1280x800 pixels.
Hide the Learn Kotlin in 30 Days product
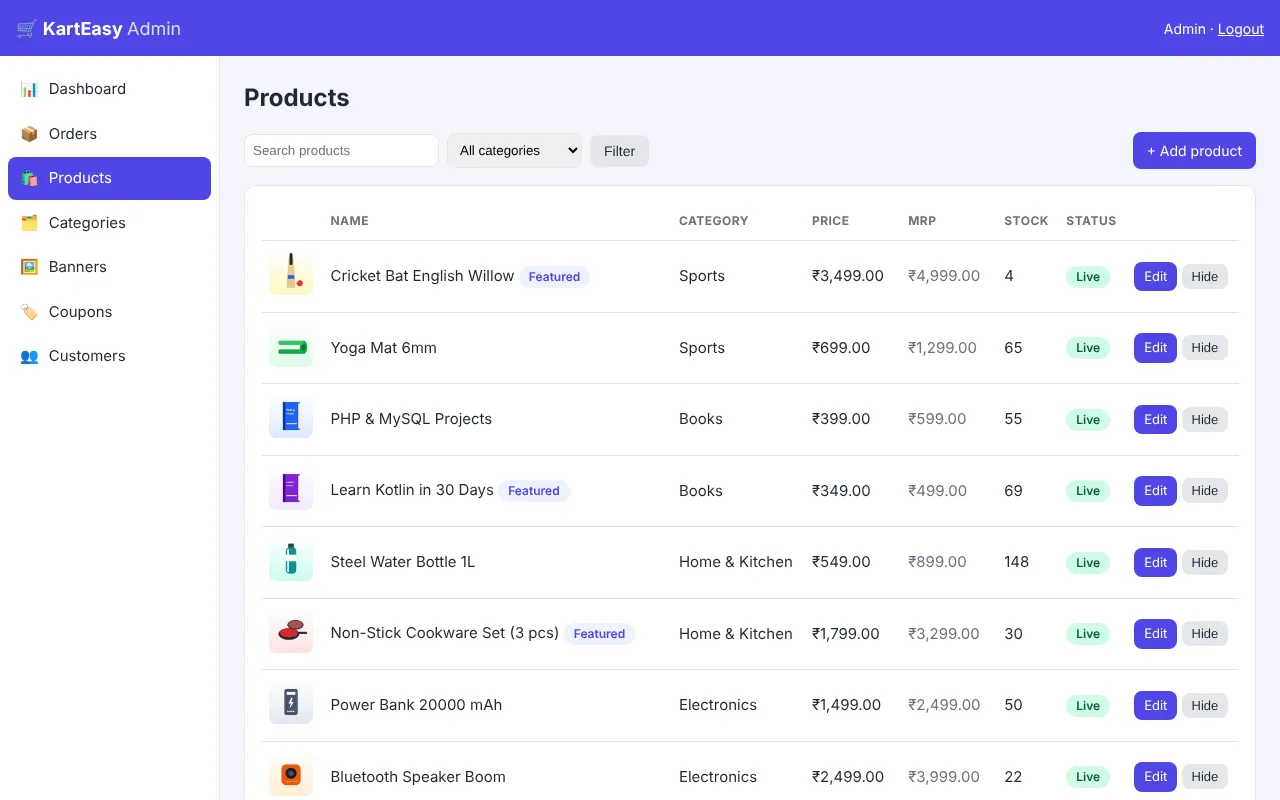tap(1205, 491)
